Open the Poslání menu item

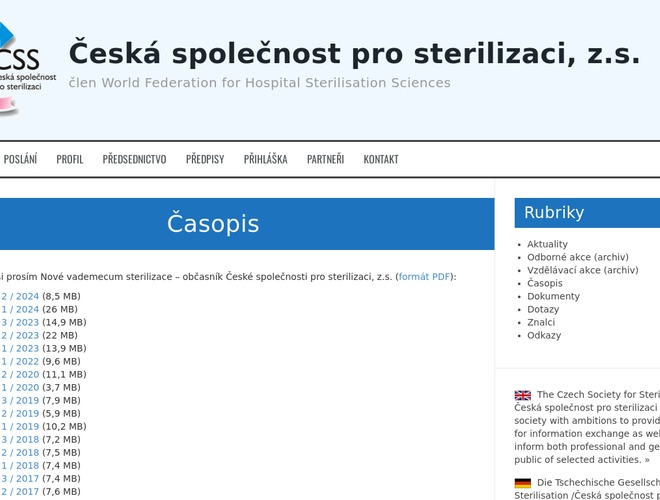coord(20,159)
